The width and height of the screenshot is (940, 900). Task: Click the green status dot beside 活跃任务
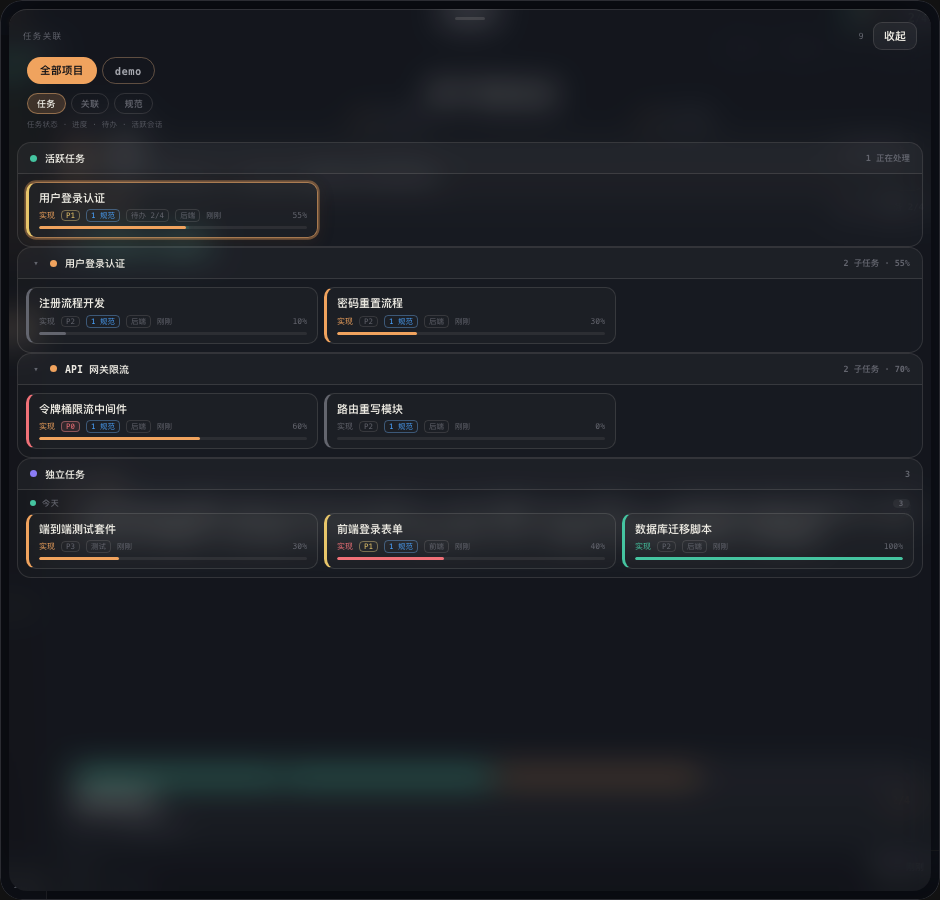coord(34,158)
